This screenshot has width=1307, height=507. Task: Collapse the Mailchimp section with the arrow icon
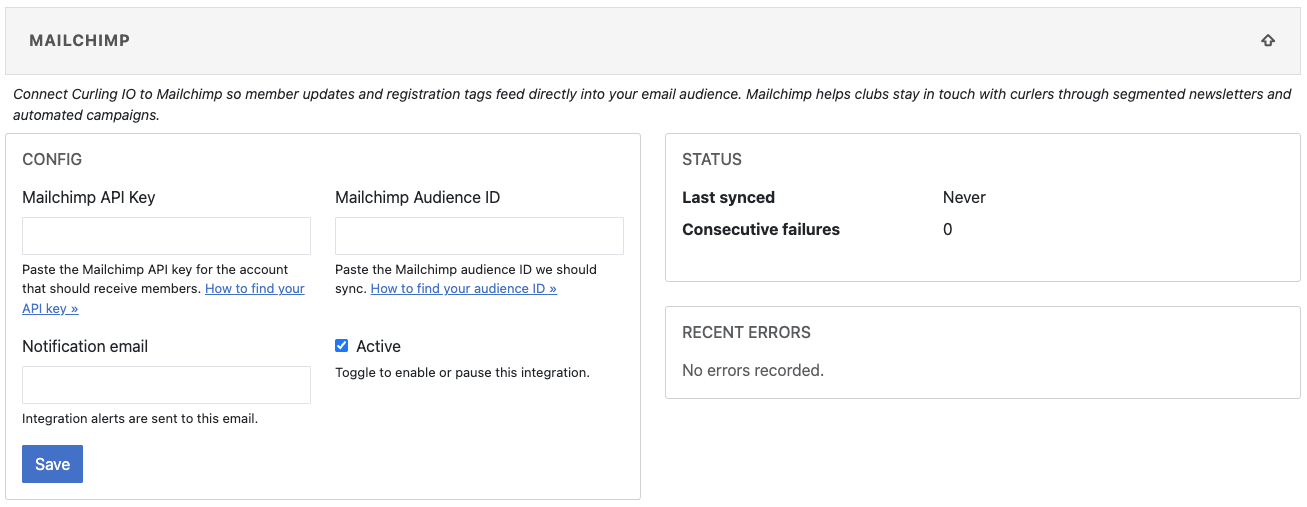click(1267, 41)
